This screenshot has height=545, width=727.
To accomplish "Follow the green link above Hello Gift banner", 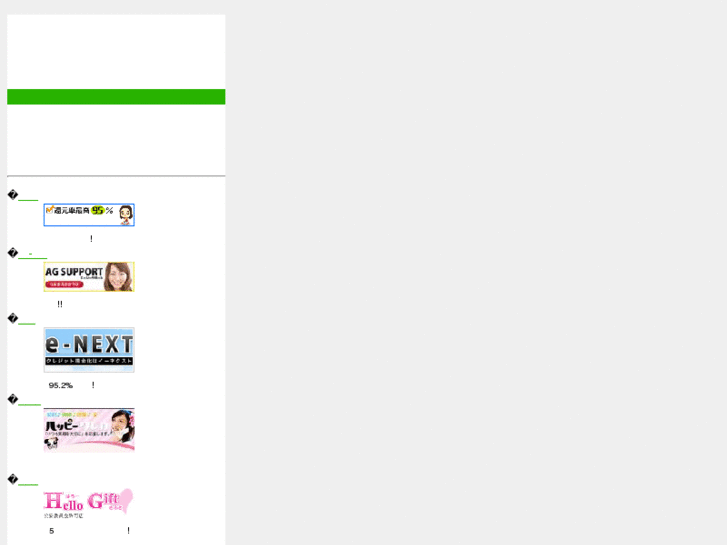I will tap(28, 484).
